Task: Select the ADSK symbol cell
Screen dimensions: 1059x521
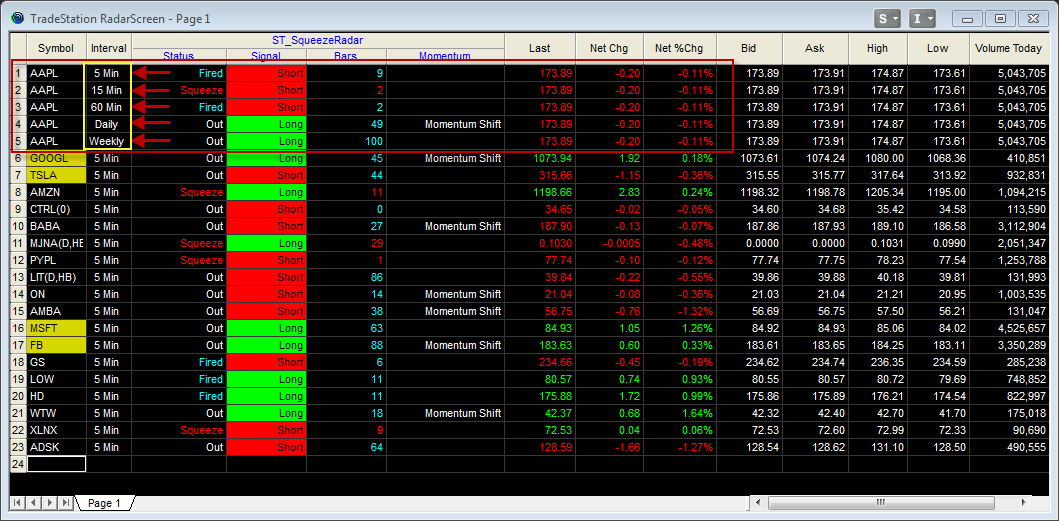Action: (57, 447)
